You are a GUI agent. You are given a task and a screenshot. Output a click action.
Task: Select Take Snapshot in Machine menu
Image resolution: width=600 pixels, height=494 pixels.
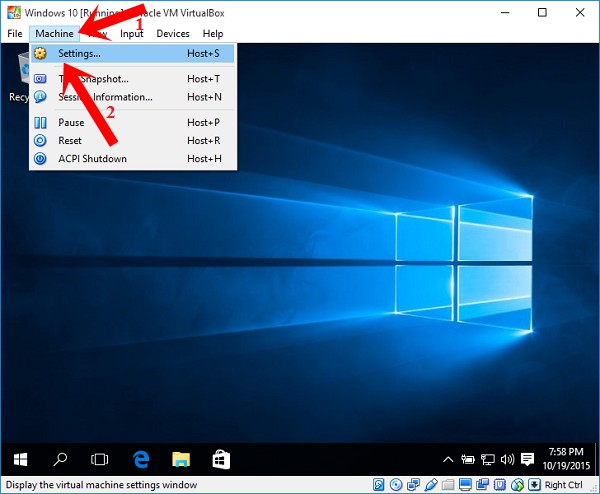click(132, 79)
